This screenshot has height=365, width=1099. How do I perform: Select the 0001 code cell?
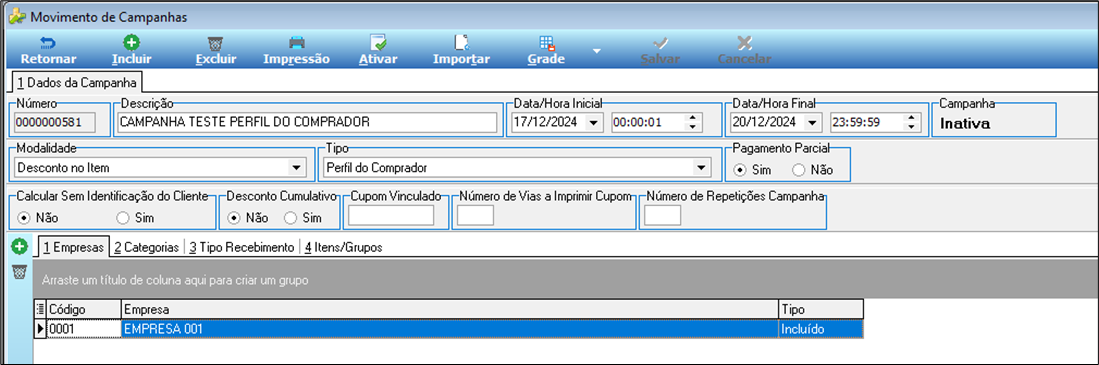pyautogui.click(x=83, y=328)
